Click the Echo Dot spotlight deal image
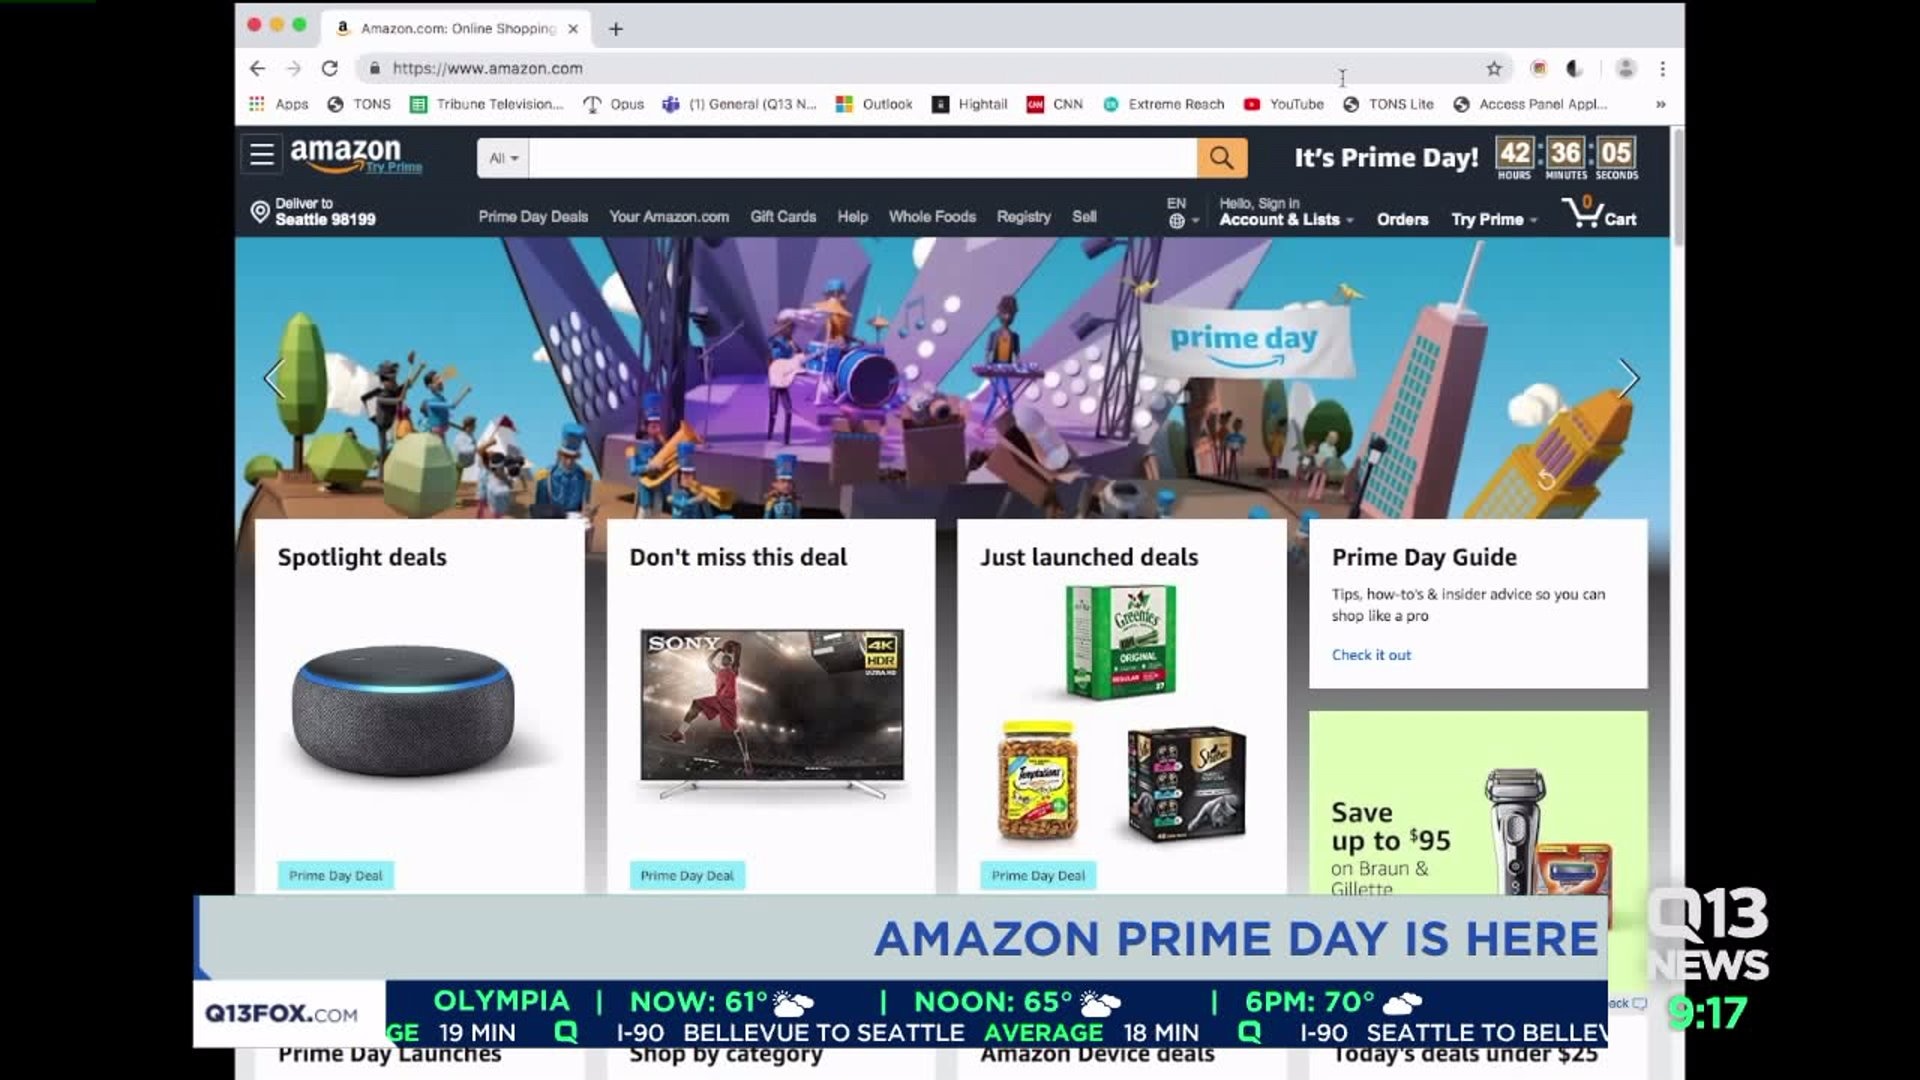Viewport: 1920px width, 1080px height. [x=404, y=712]
